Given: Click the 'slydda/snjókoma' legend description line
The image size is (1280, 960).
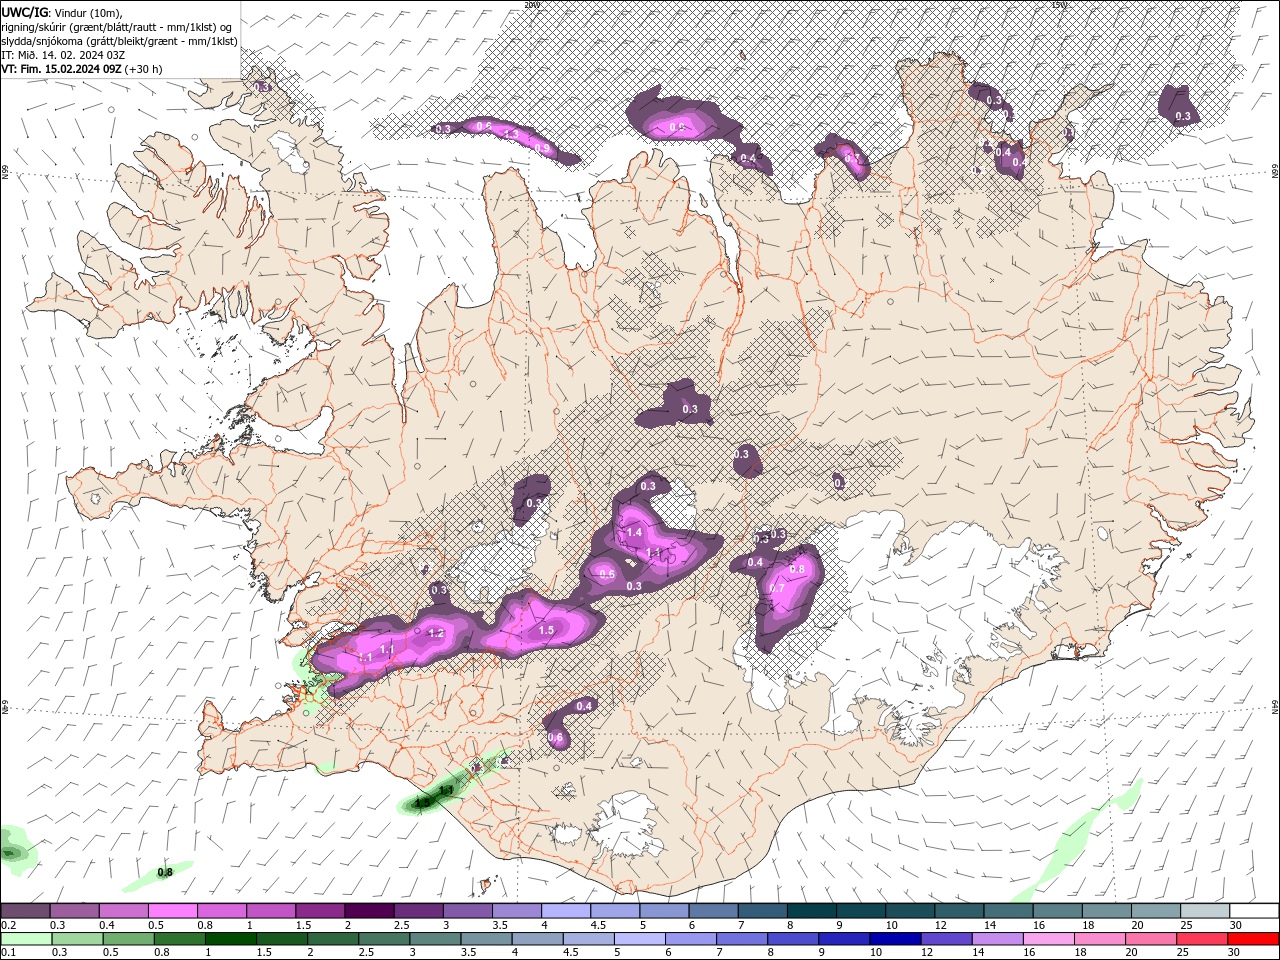Looking at the screenshot, I should click(118, 40).
